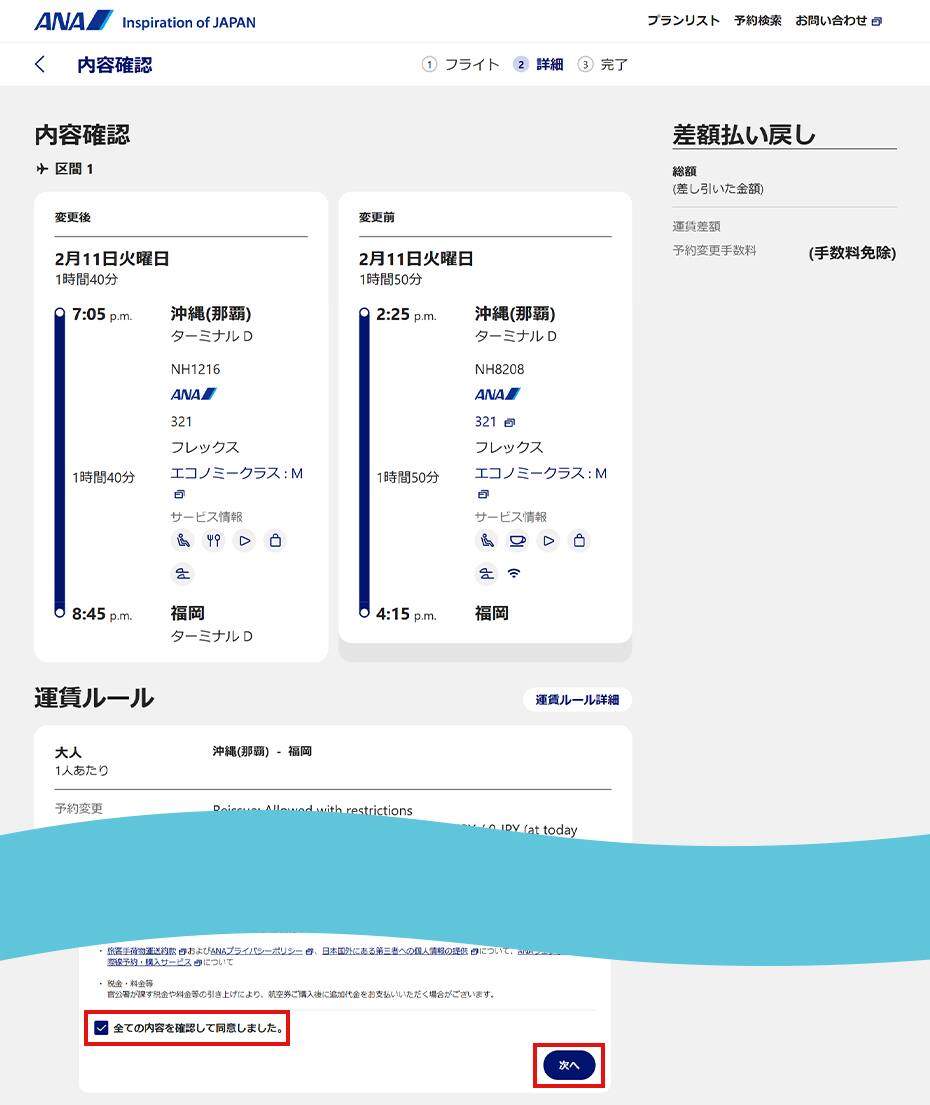930x1105 pixels.
Task: Open プランリスト from the top navigation
Action: [x=682, y=19]
